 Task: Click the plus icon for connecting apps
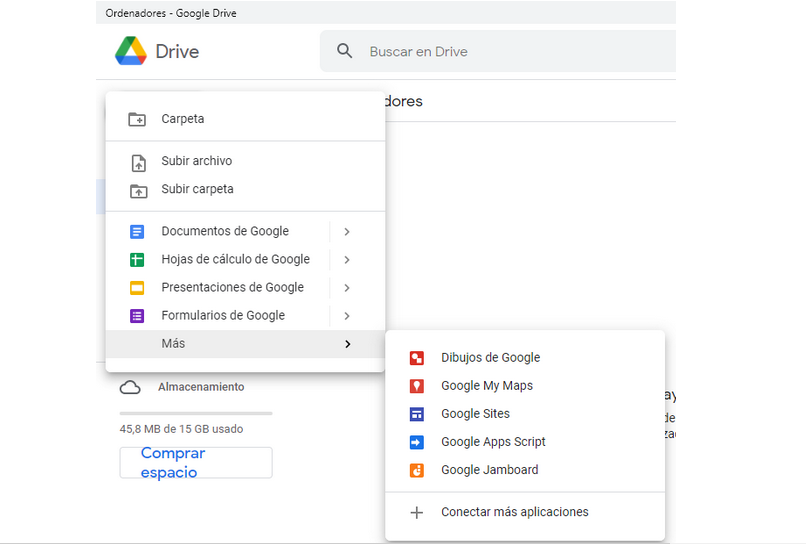pyautogui.click(x=417, y=512)
